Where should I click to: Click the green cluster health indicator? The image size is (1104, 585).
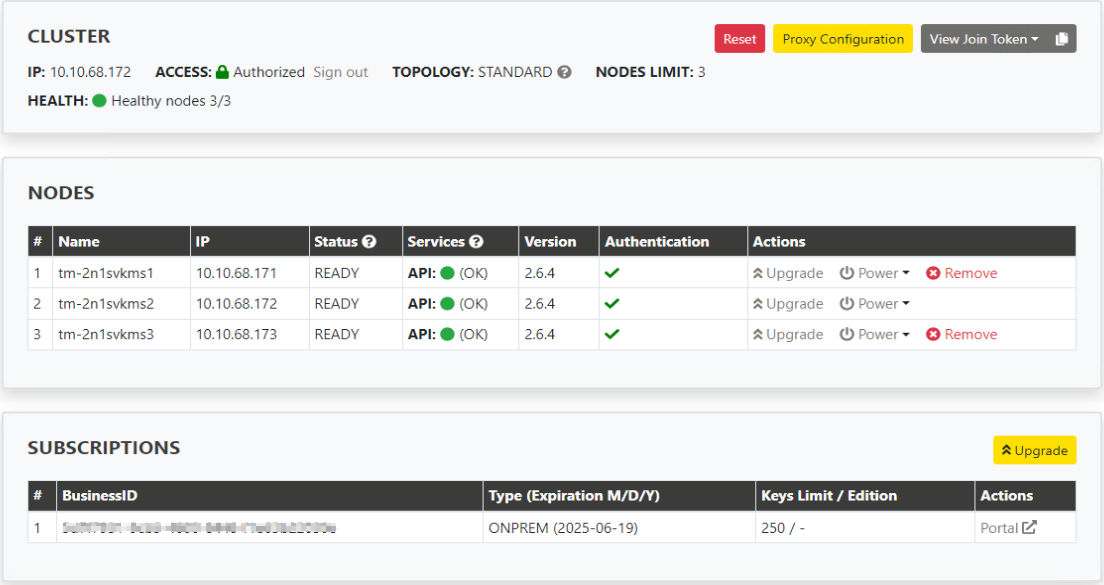point(99,101)
